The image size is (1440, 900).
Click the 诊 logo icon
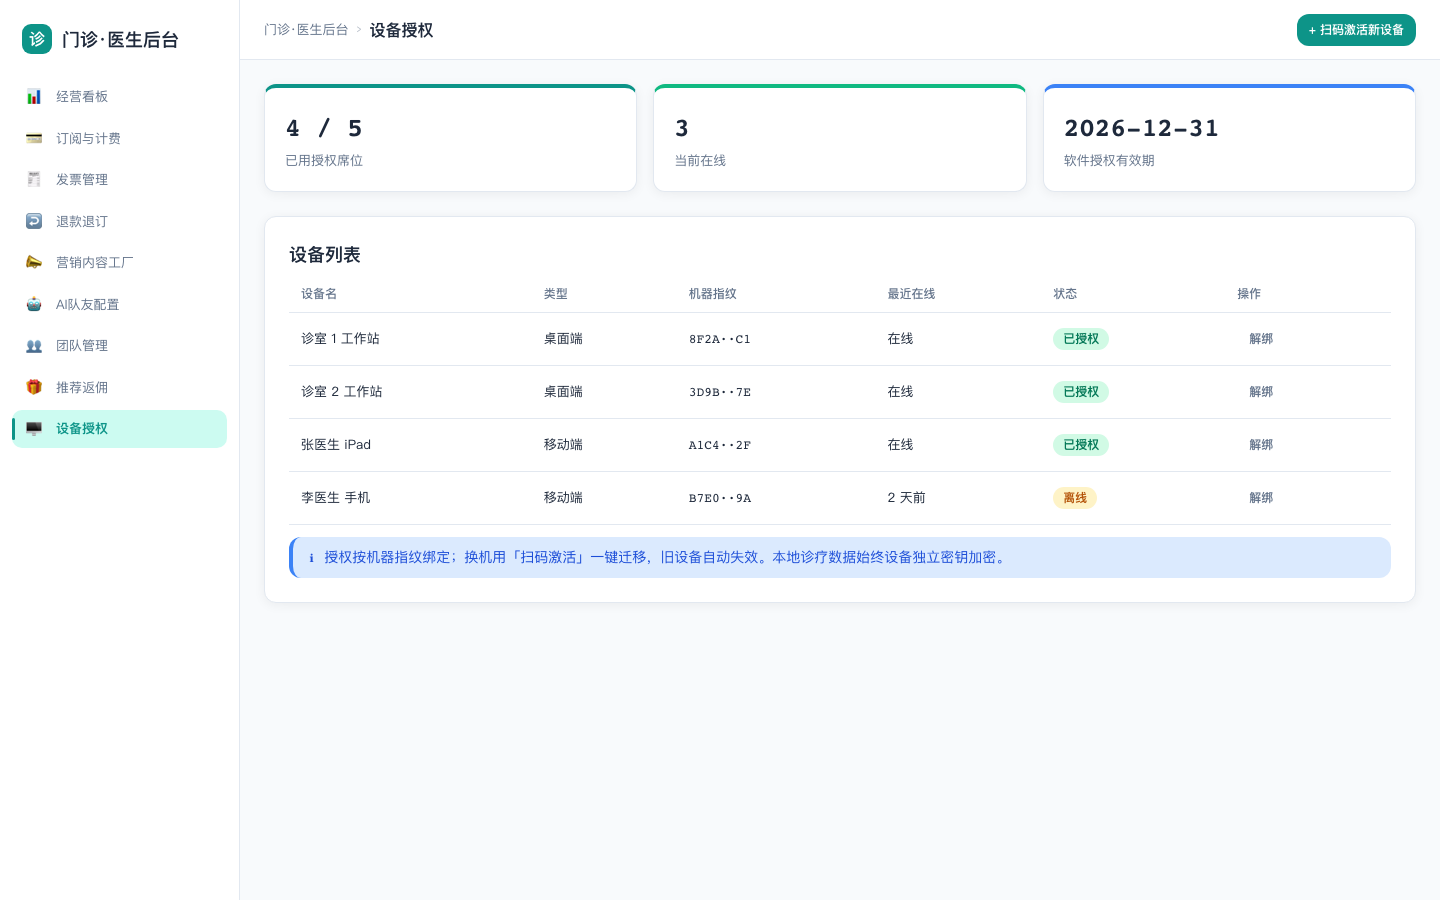tap(37, 39)
